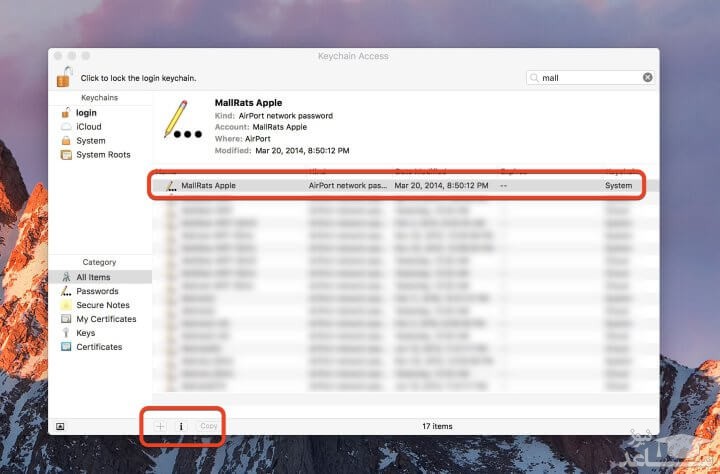The width and height of the screenshot is (720, 474).
Task: Select the Certificates category
Action: (100, 347)
